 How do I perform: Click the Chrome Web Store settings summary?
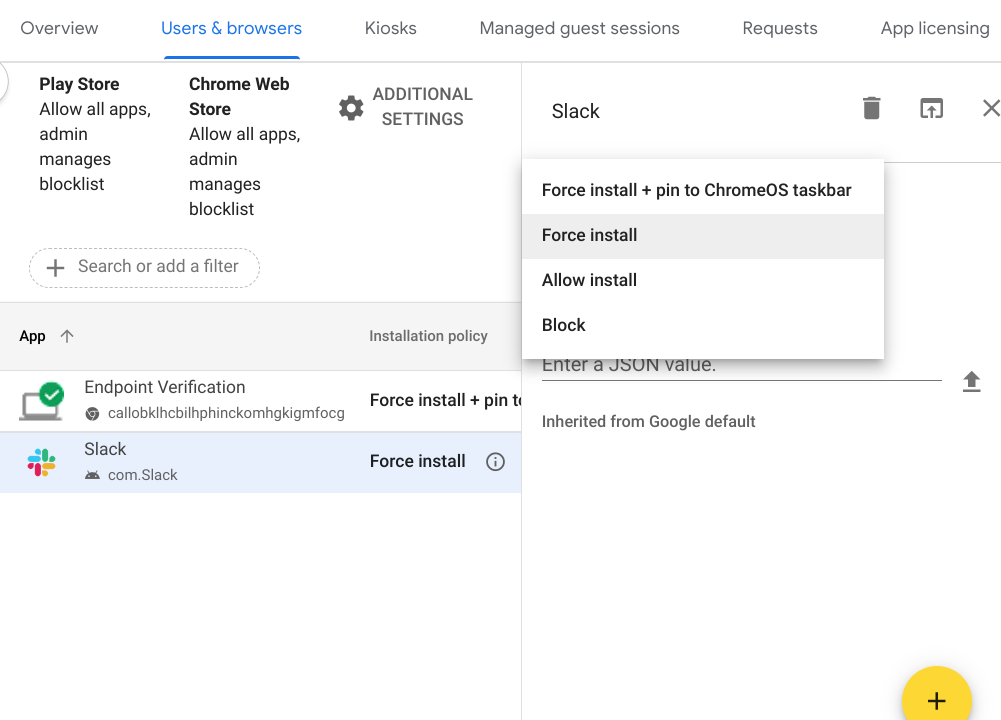(x=245, y=146)
